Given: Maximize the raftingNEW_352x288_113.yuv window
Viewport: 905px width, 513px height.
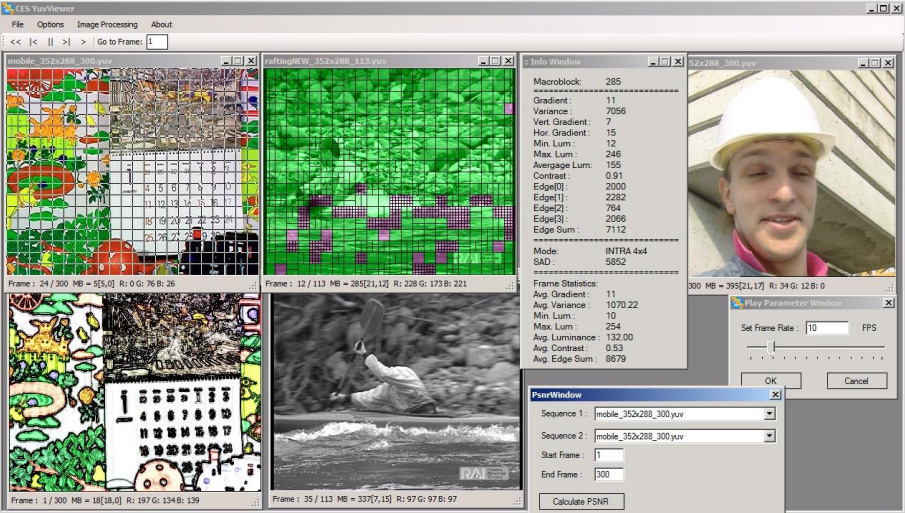Looking at the screenshot, I should click(x=495, y=61).
